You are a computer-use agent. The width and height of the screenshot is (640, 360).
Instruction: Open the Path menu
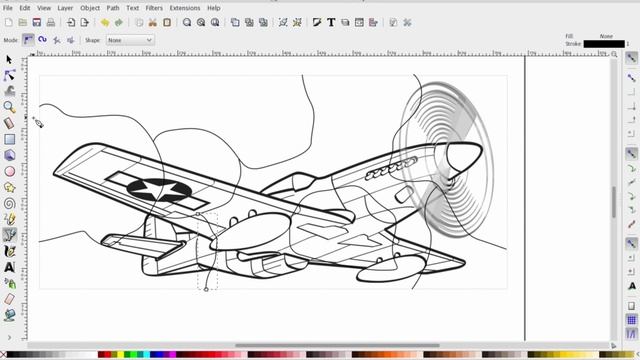113,8
